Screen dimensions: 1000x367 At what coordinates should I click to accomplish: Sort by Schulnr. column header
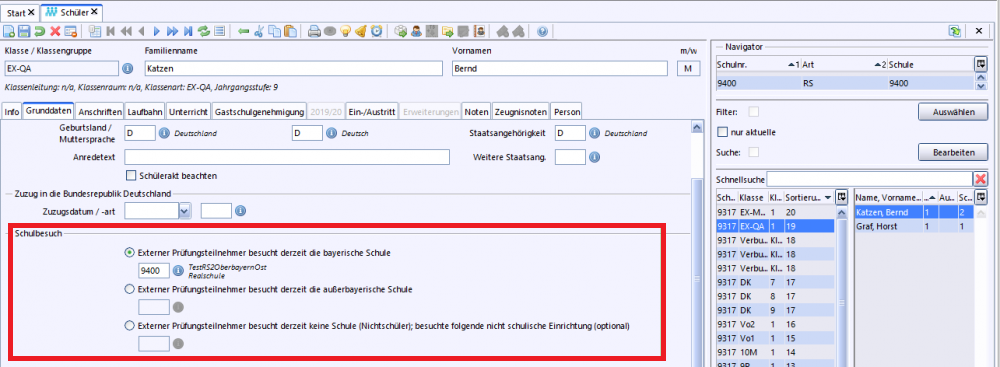(x=758, y=64)
